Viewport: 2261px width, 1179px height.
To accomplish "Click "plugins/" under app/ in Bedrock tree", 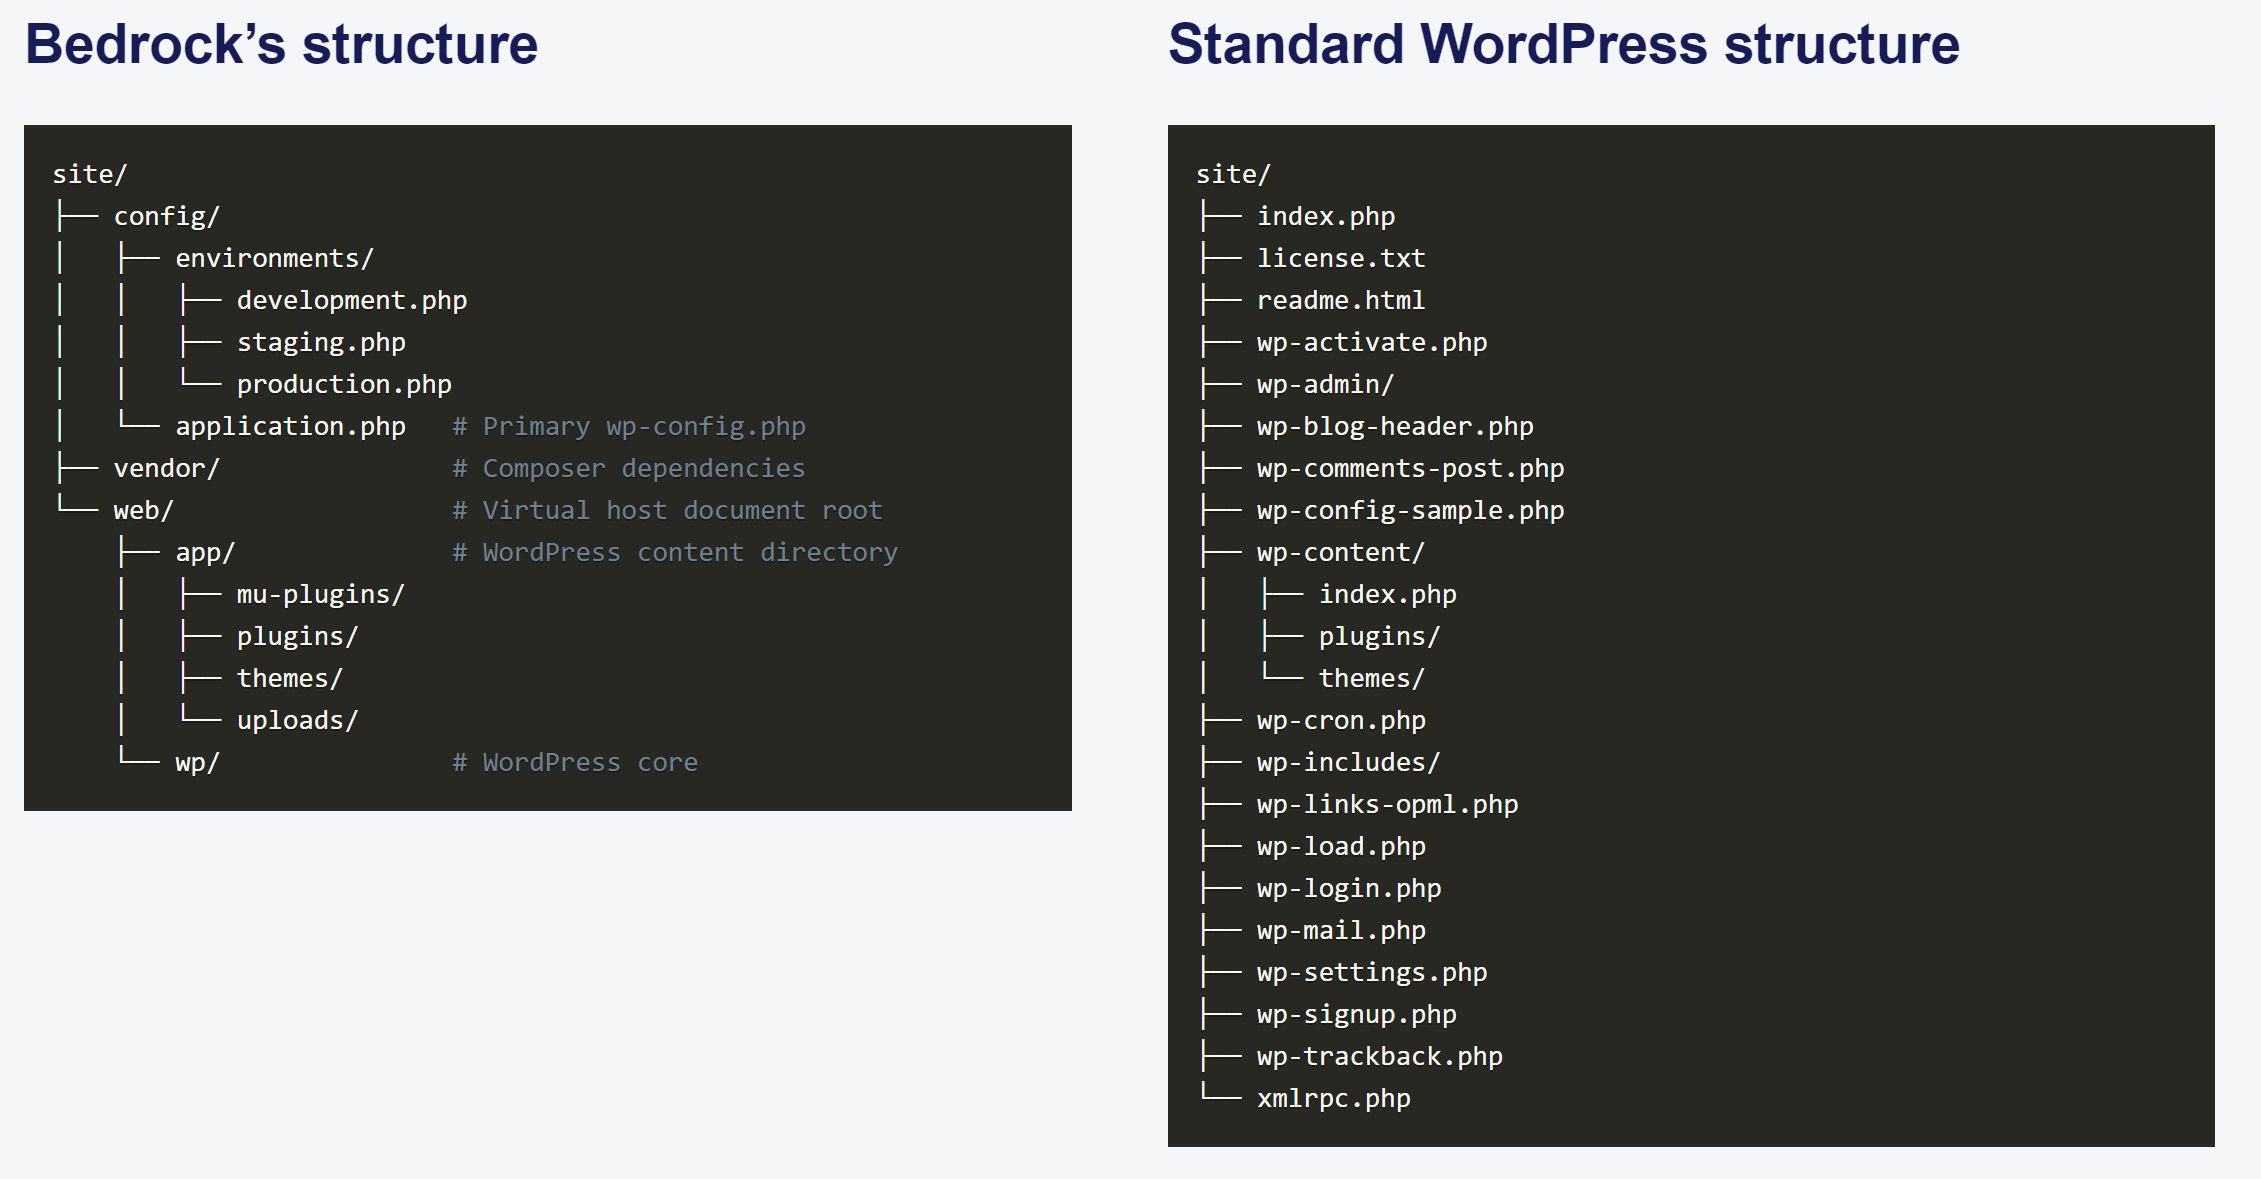I will pos(297,636).
